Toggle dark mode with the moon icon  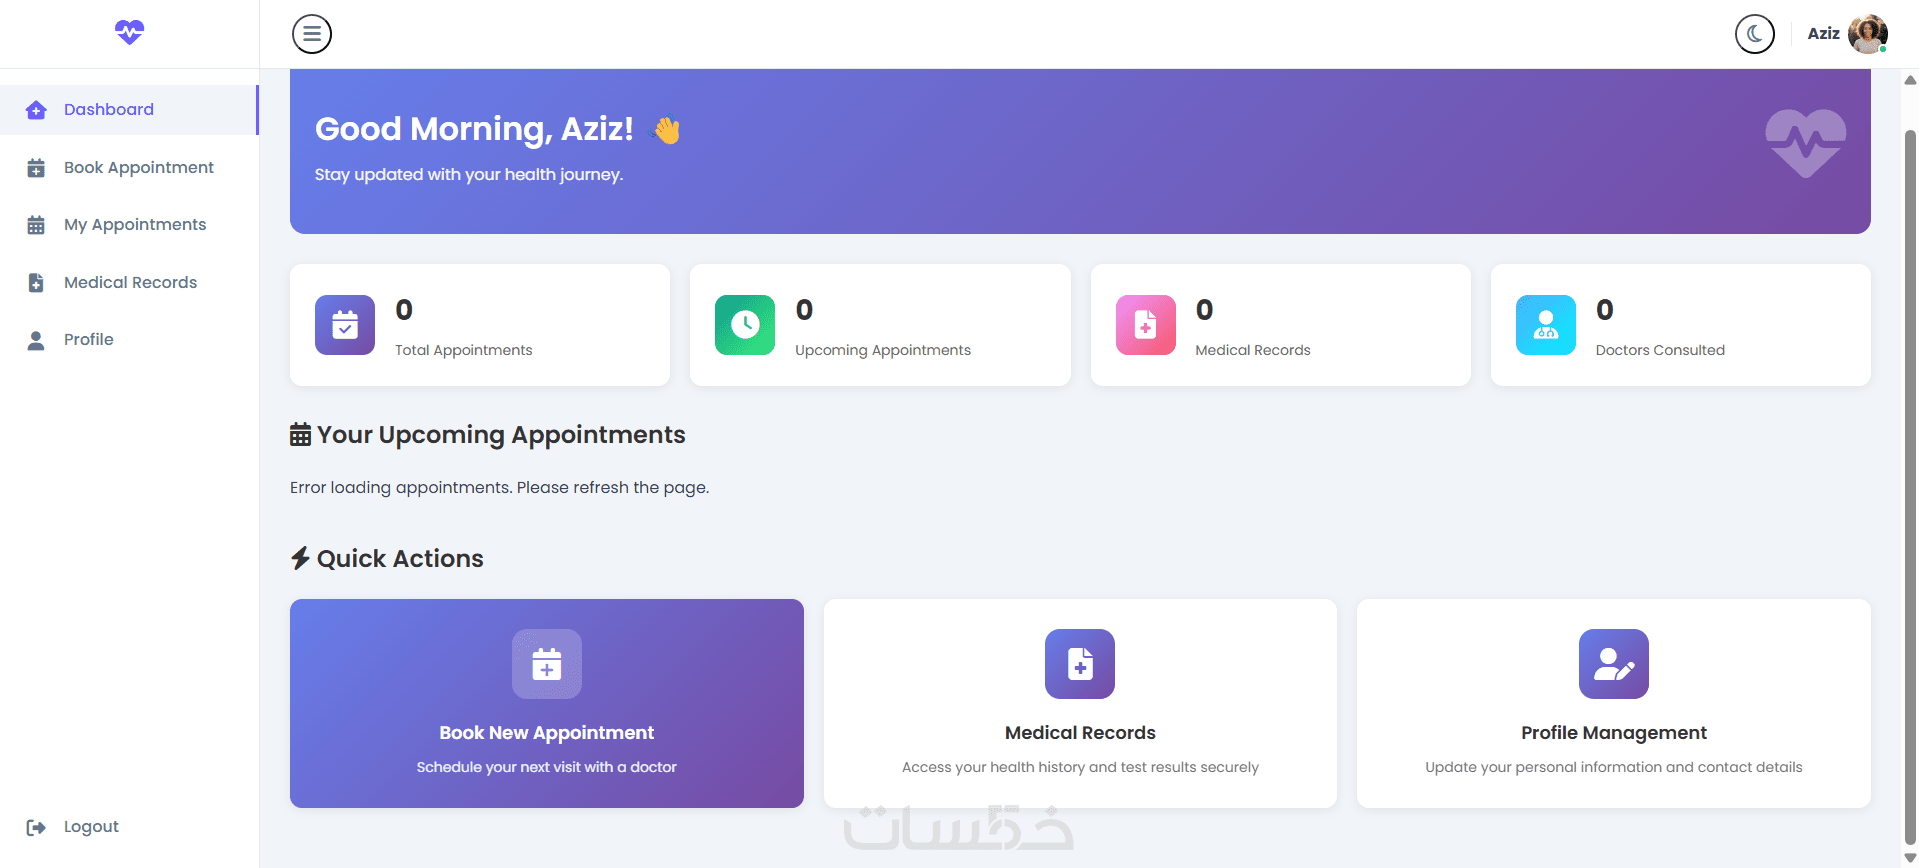(1754, 34)
